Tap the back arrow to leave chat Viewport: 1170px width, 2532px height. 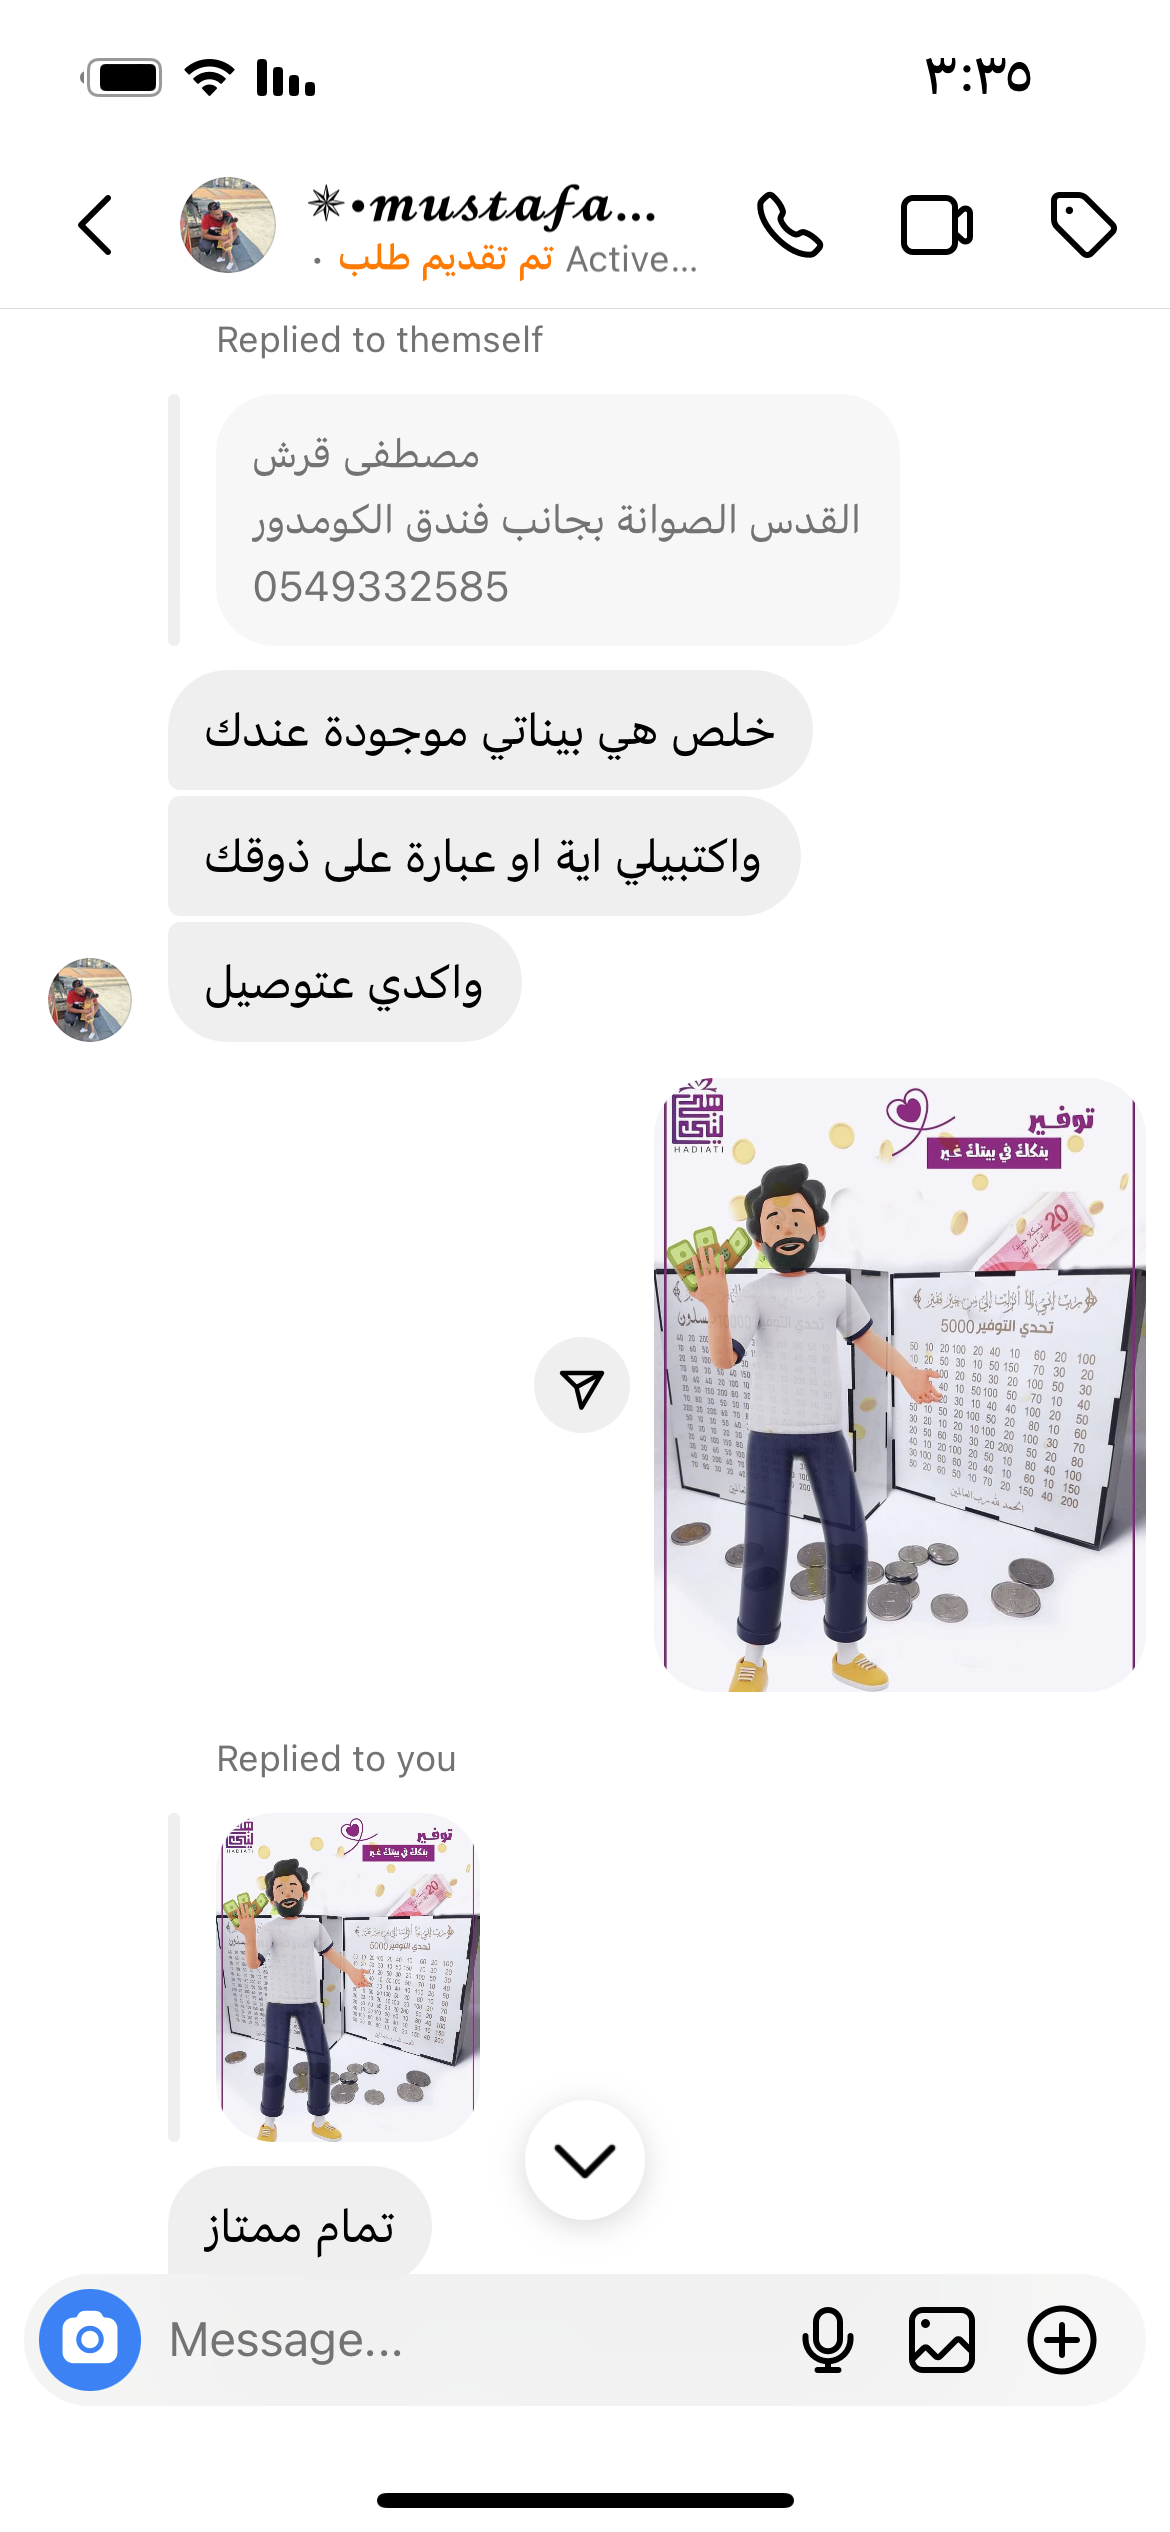point(95,225)
